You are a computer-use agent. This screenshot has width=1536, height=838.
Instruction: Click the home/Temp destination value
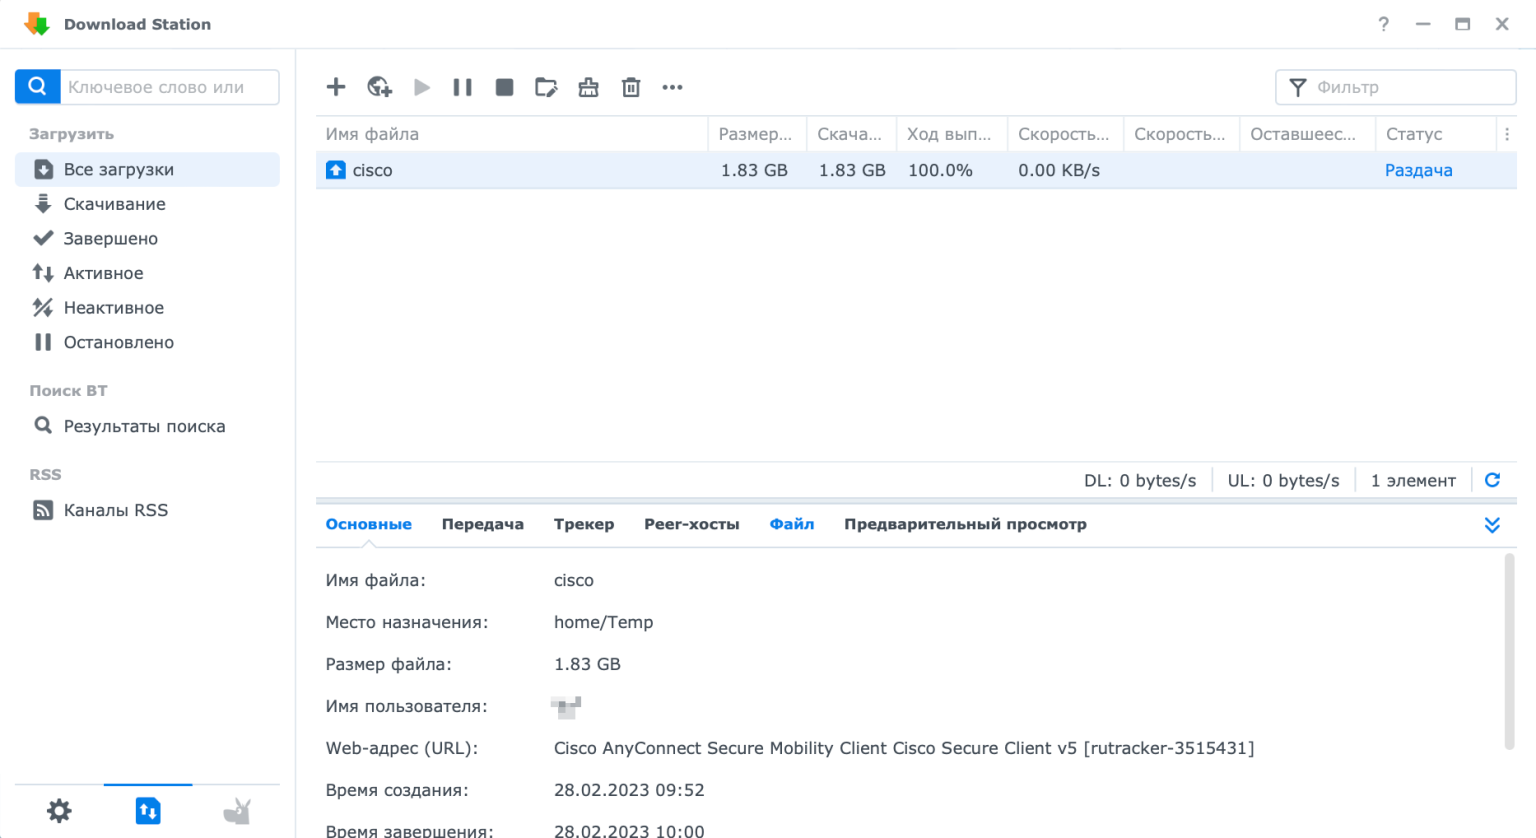click(603, 622)
